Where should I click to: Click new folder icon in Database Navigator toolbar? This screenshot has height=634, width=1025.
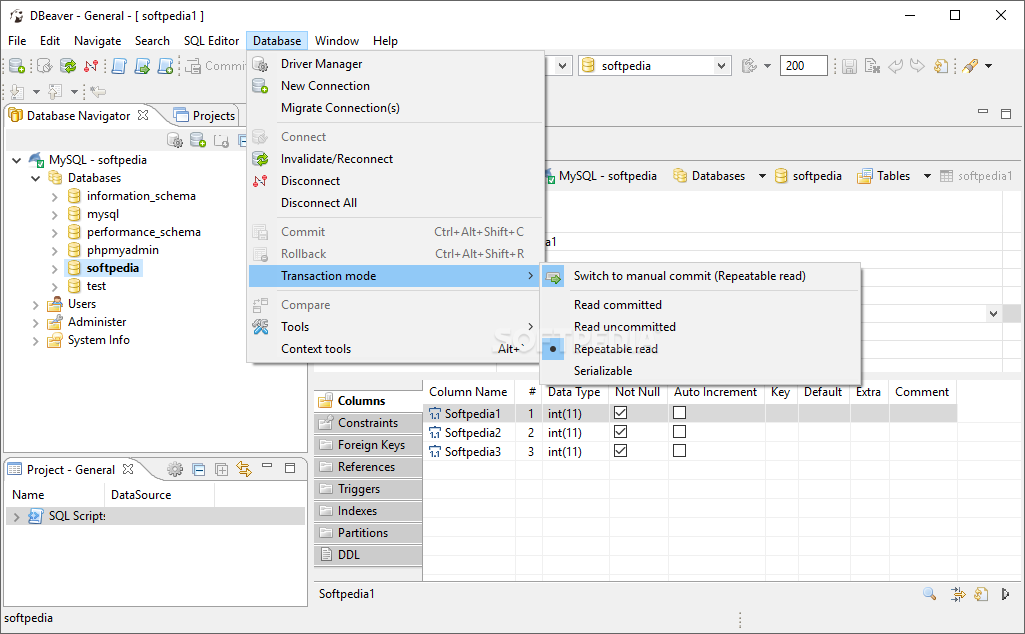[x=221, y=140]
